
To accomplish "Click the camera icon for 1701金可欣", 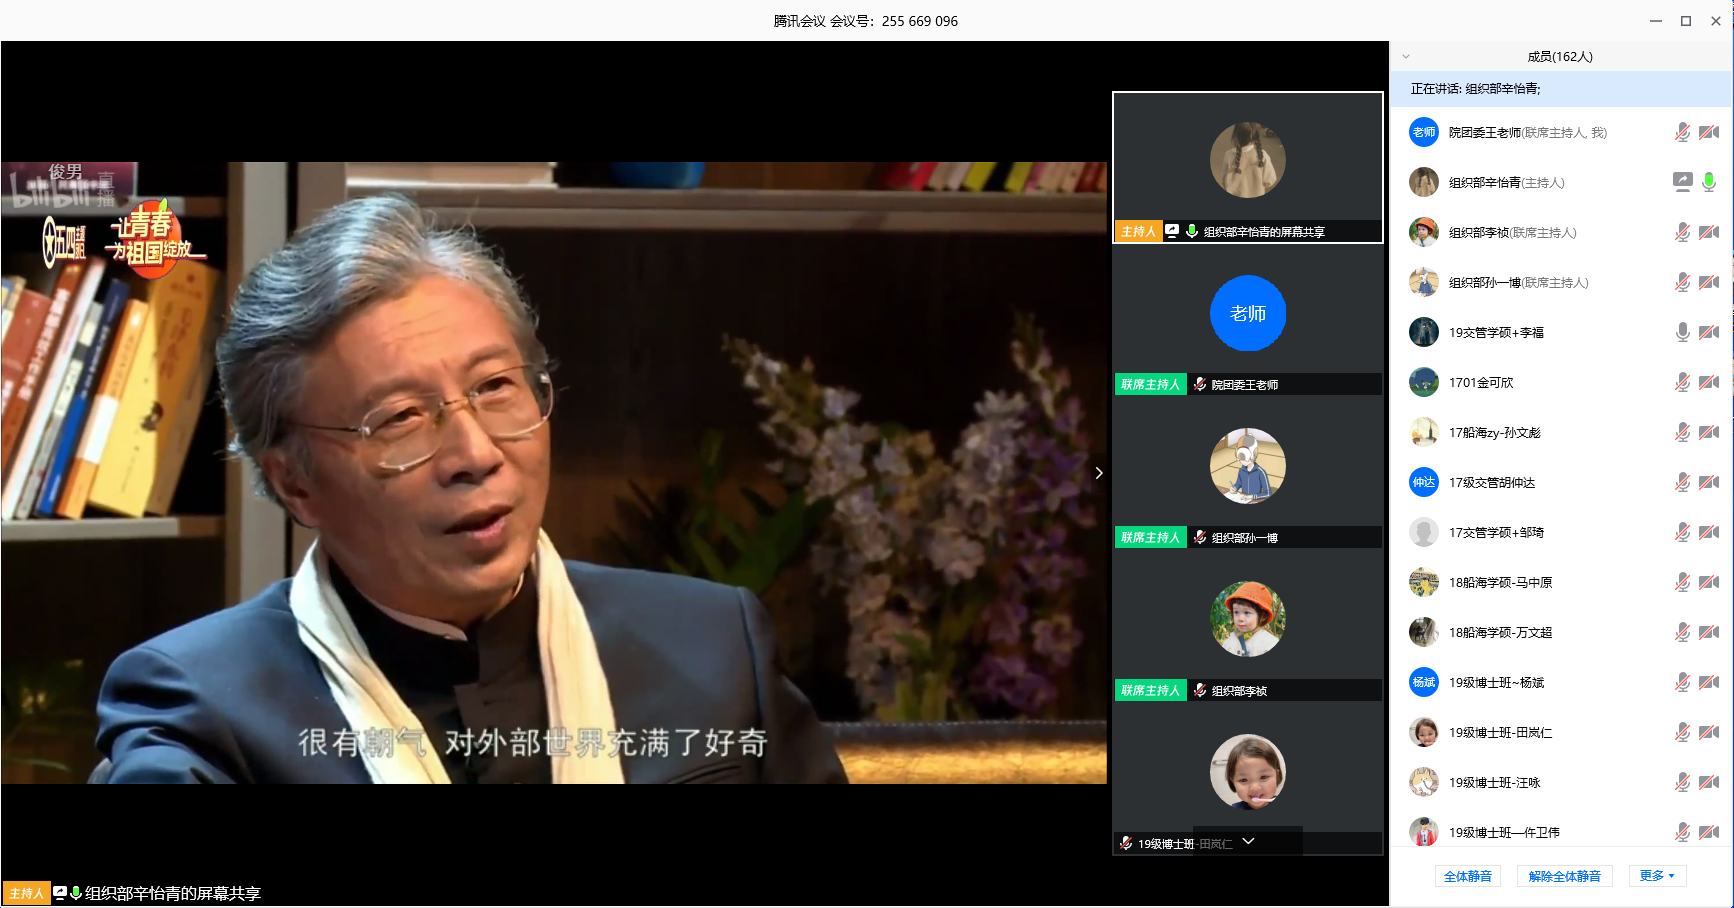I will (x=1709, y=382).
